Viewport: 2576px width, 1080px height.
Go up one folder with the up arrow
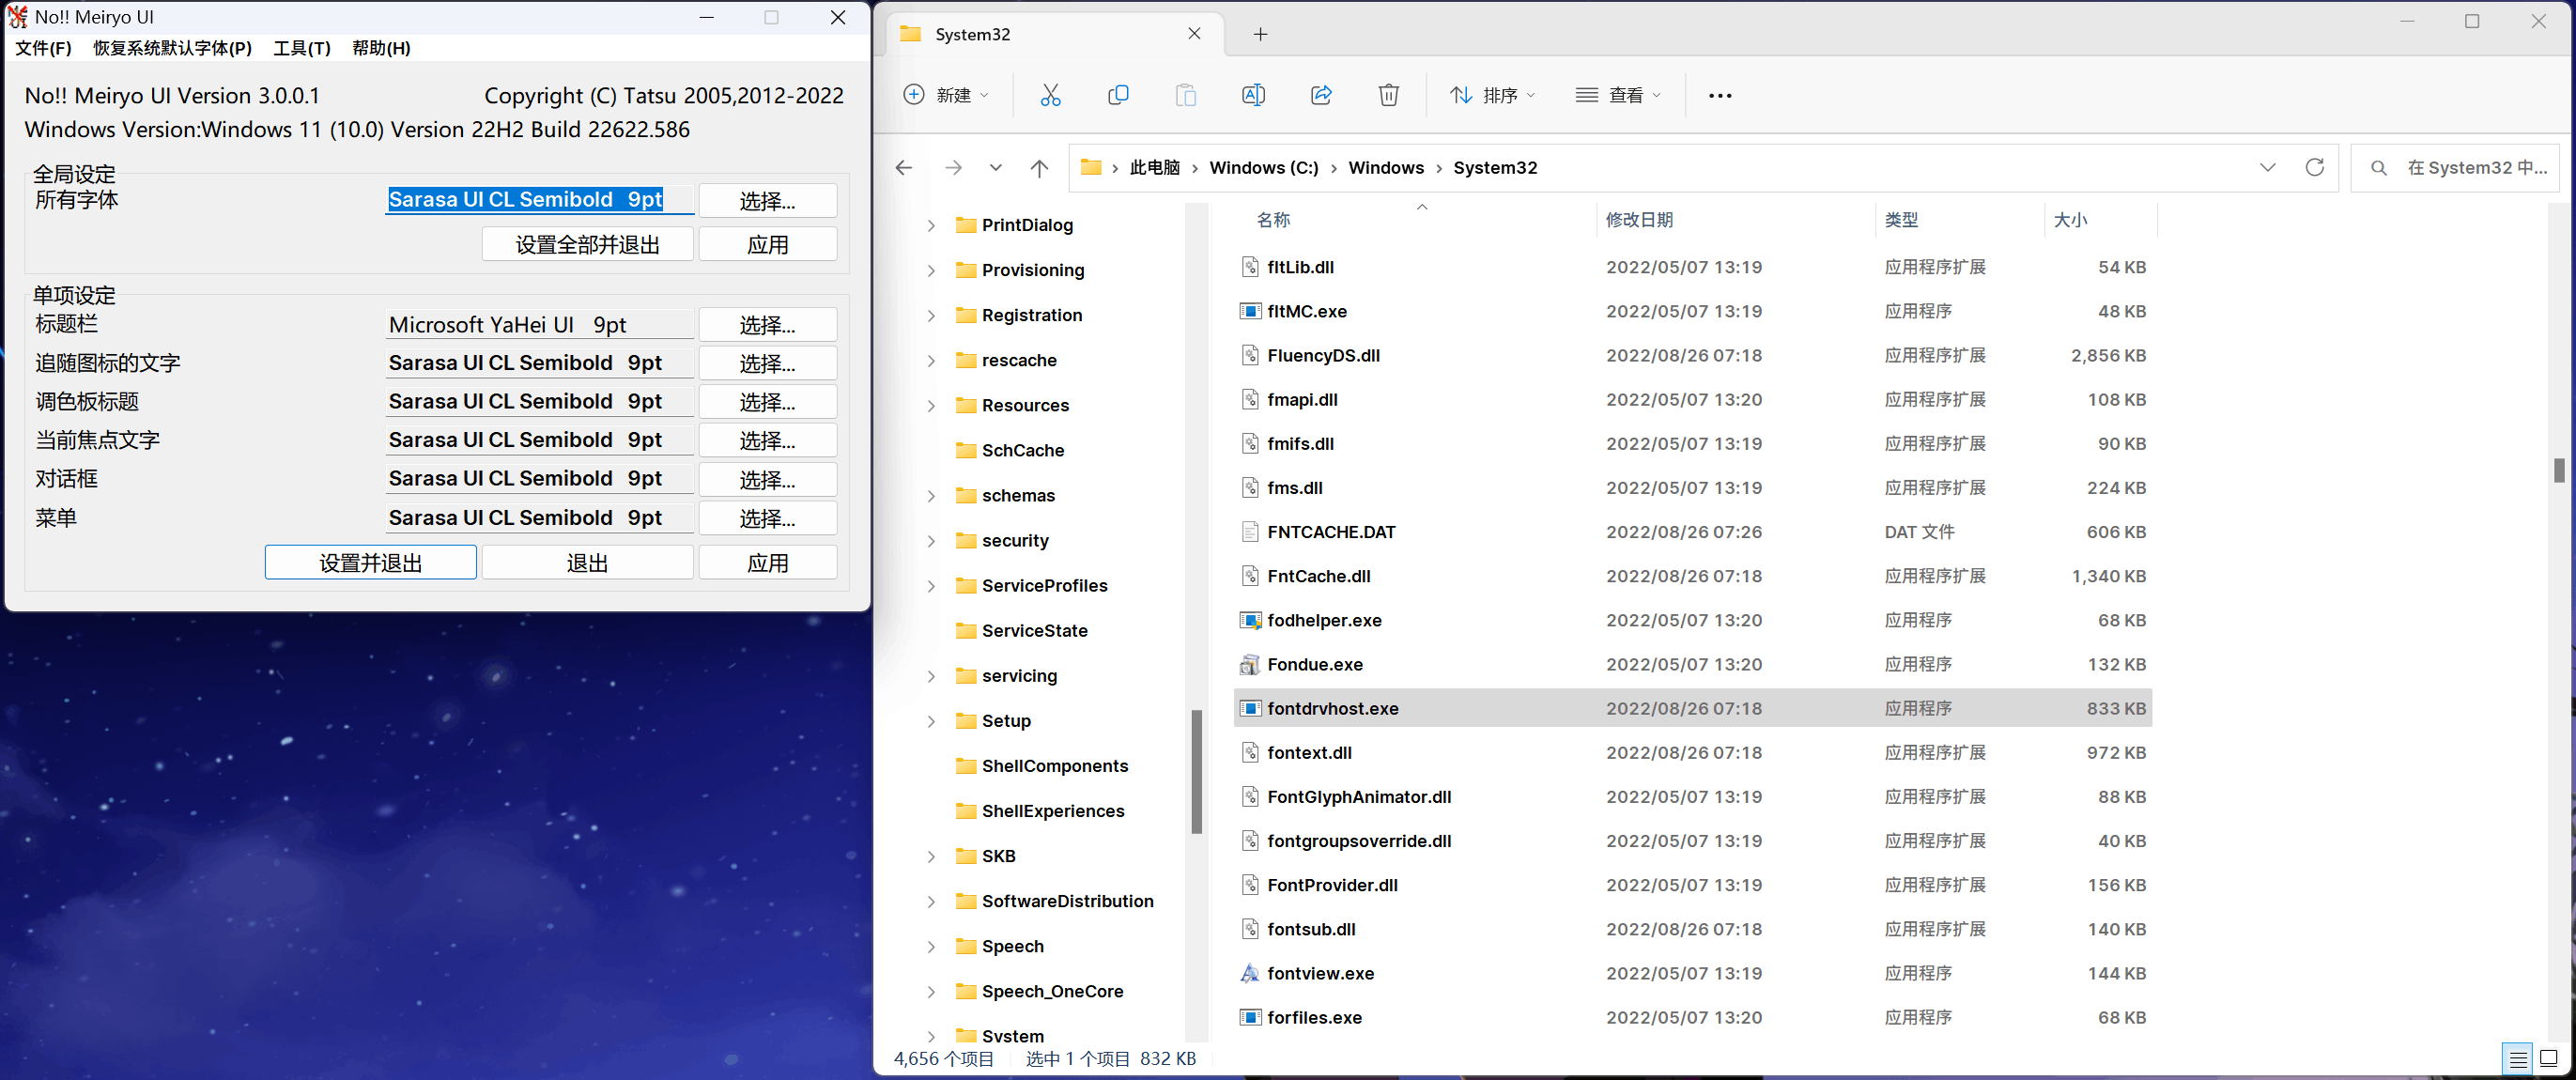(x=1039, y=168)
